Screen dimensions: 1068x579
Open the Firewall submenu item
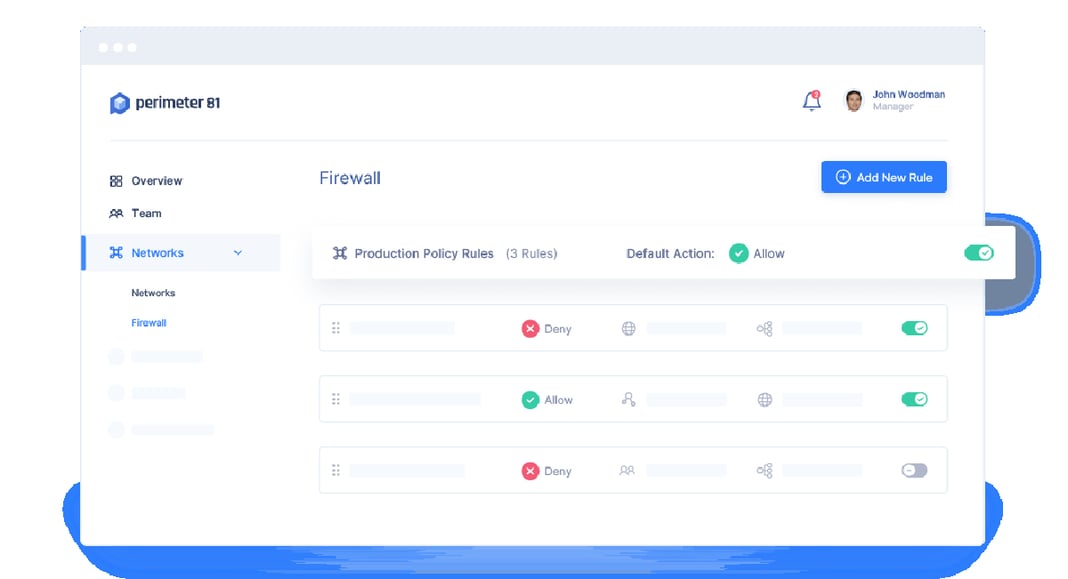(149, 323)
